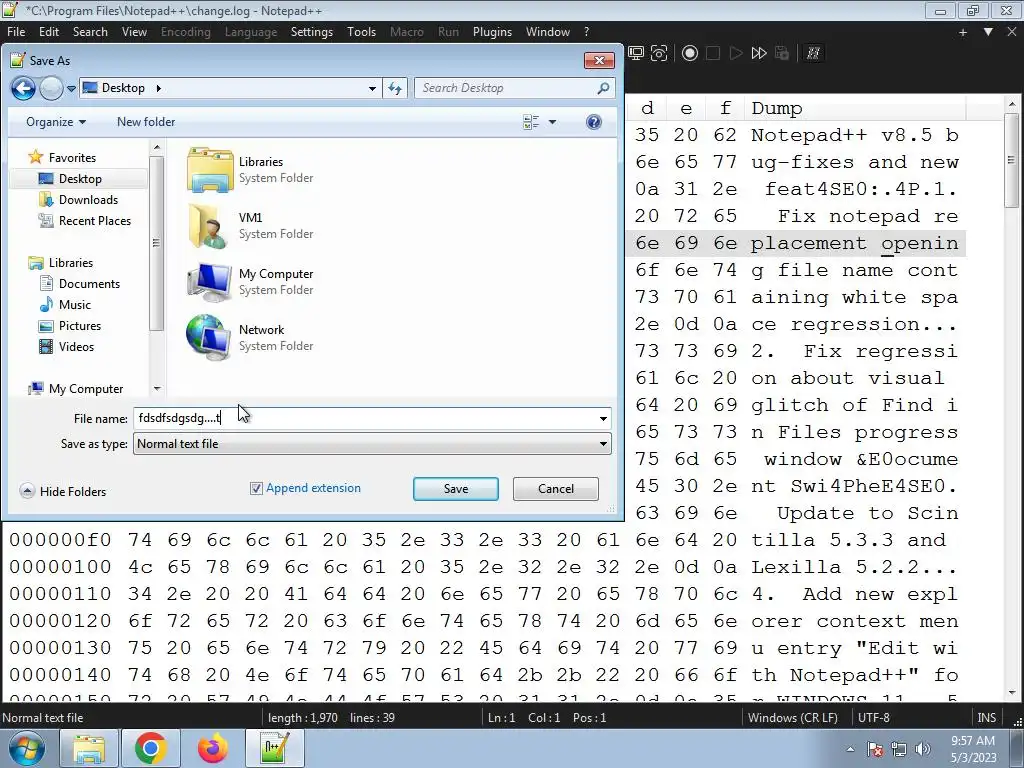
Task: Click the macro playback triangle icon
Action: point(735,53)
